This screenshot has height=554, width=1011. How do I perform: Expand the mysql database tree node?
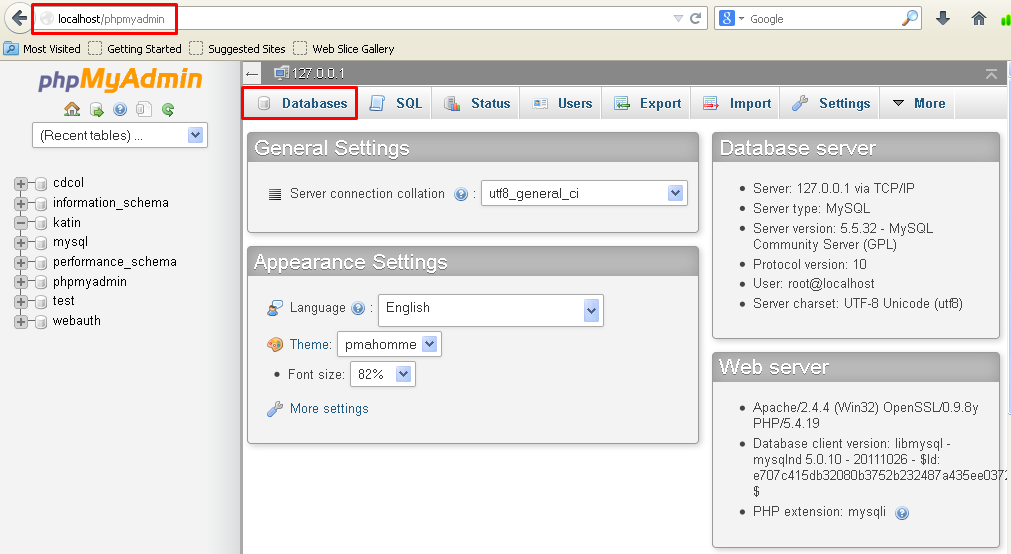21,243
